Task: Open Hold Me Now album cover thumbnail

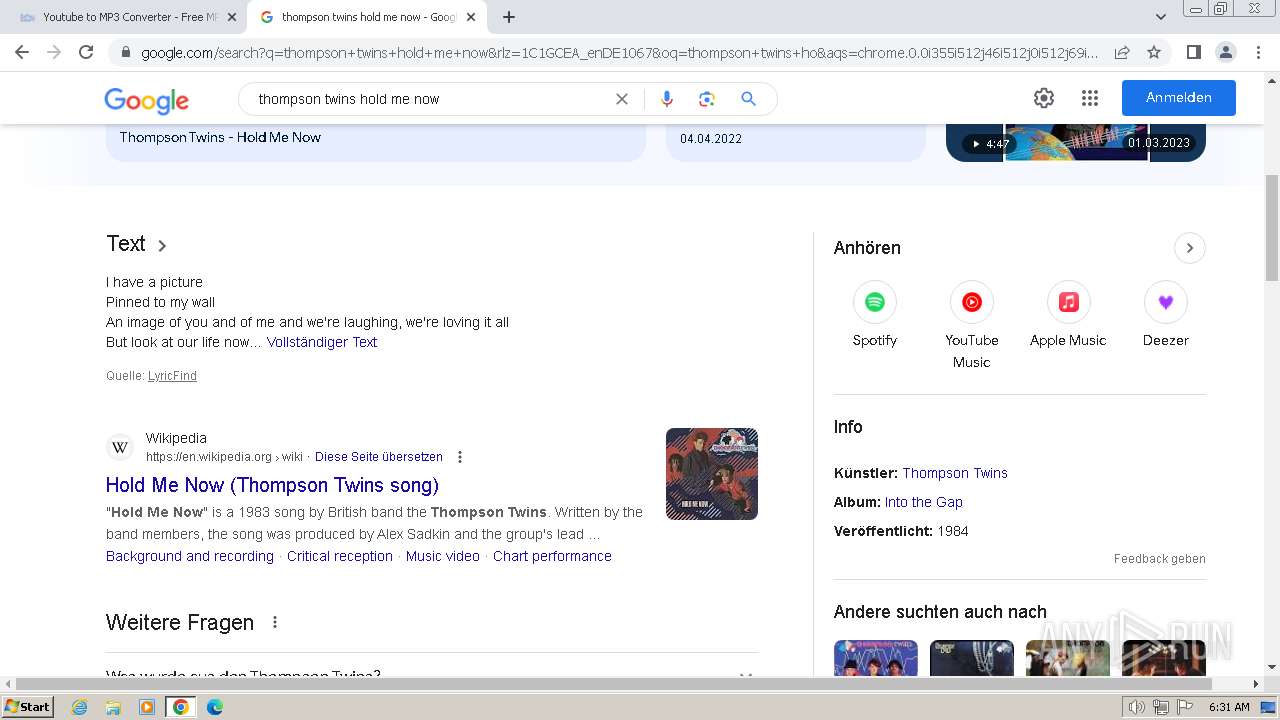Action: tap(712, 474)
